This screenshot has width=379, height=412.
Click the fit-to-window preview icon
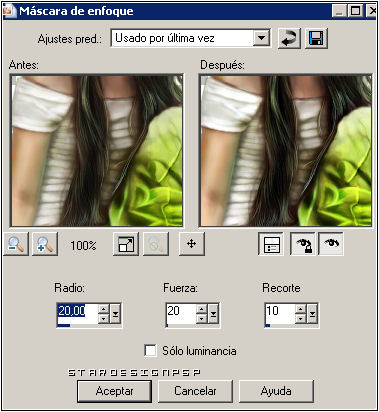[x=126, y=244]
